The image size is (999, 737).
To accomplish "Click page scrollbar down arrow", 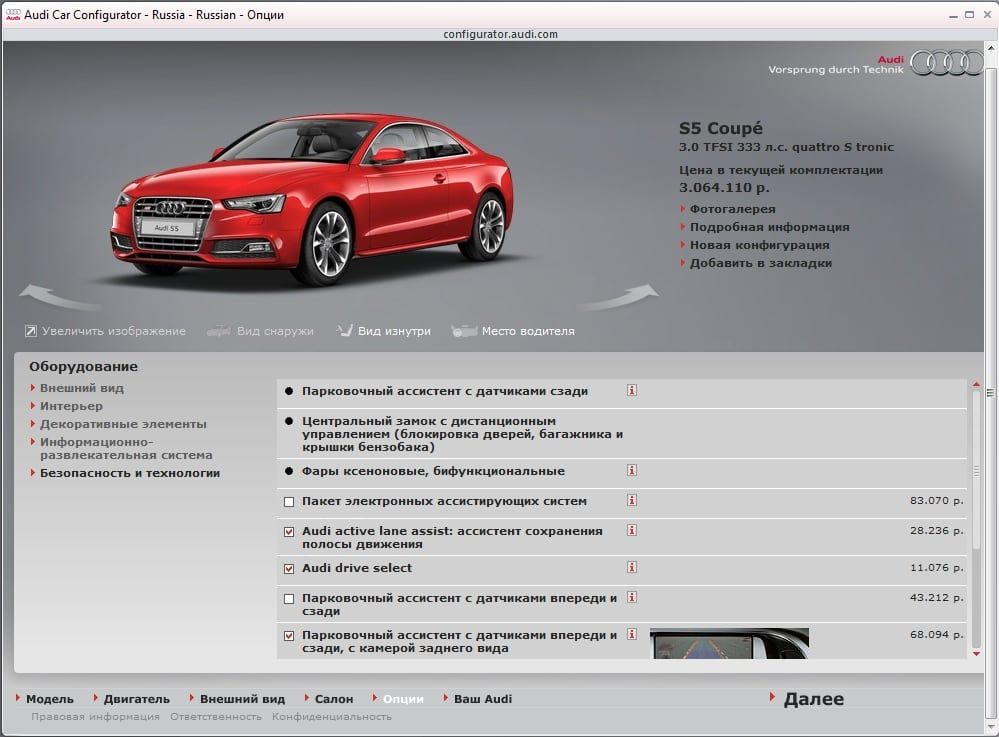I will [991, 726].
